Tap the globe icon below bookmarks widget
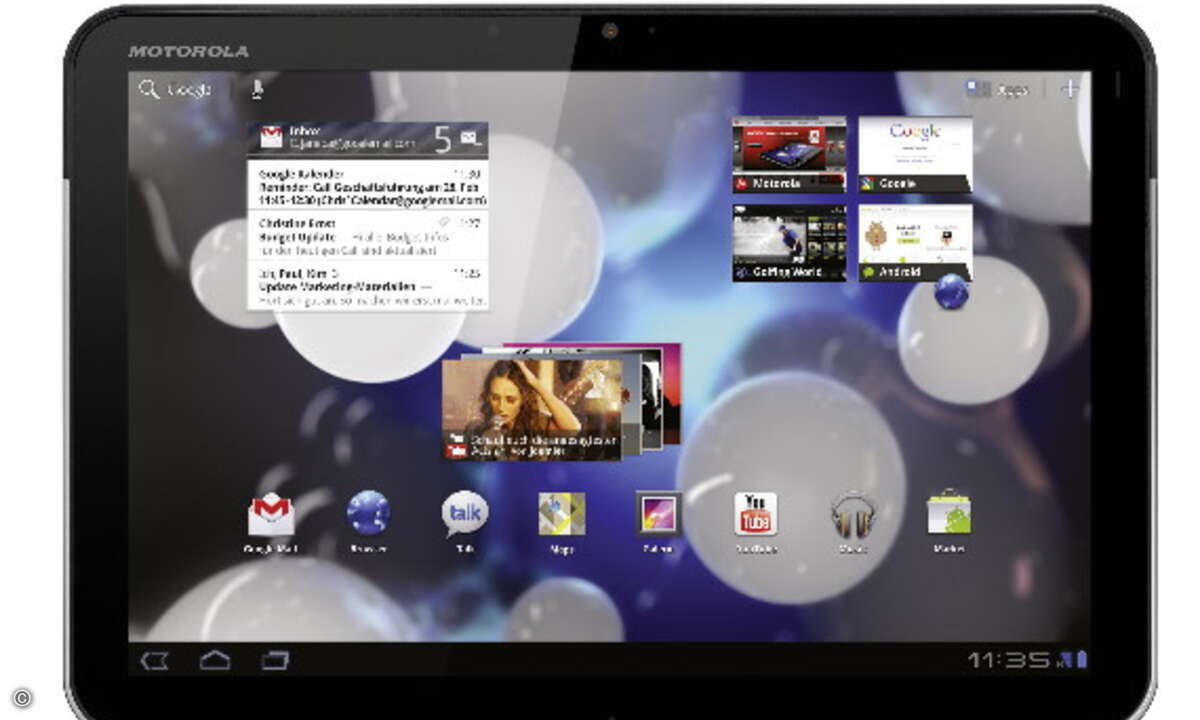 [x=951, y=292]
